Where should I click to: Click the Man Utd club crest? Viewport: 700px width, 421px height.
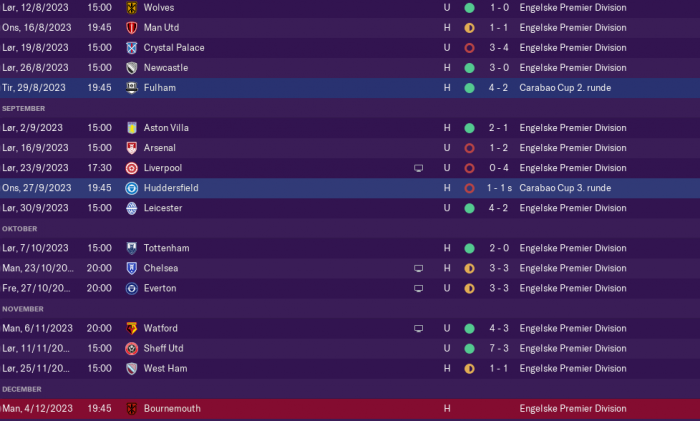point(131,28)
